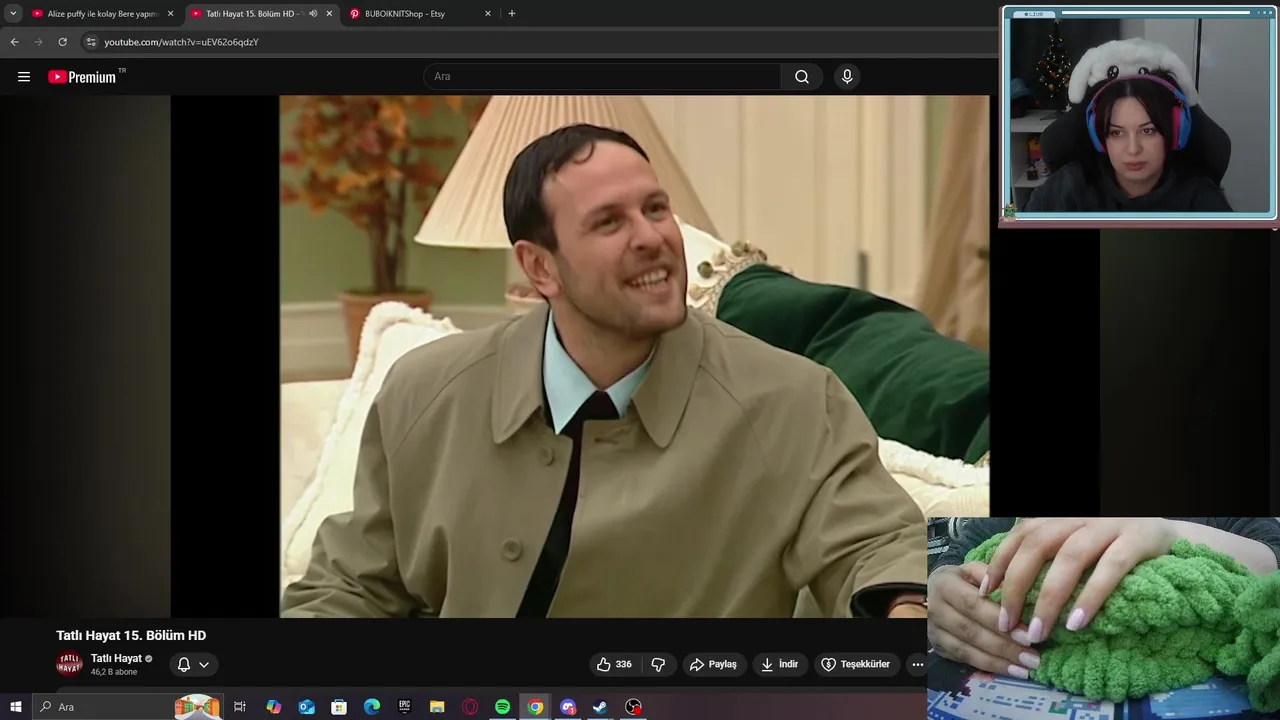Mute the tab via speaker icon
The image size is (1280, 720).
313,14
